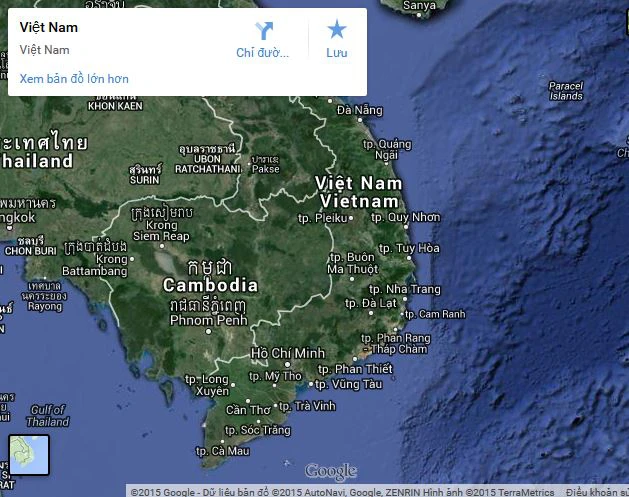Click the 'Krong Siem Reap' label
The image size is (629, 497).
pyautogui.click(x=161, y=231)
